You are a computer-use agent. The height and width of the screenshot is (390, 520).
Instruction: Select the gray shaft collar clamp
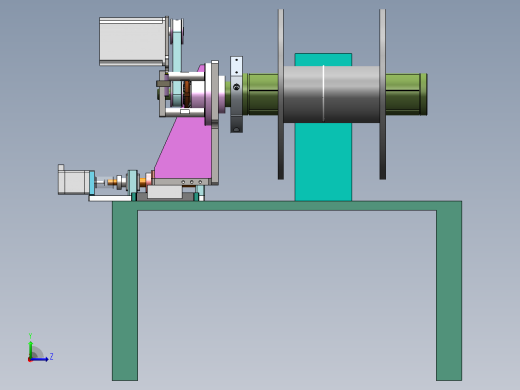pyautogui.click(x=236, y=95)
